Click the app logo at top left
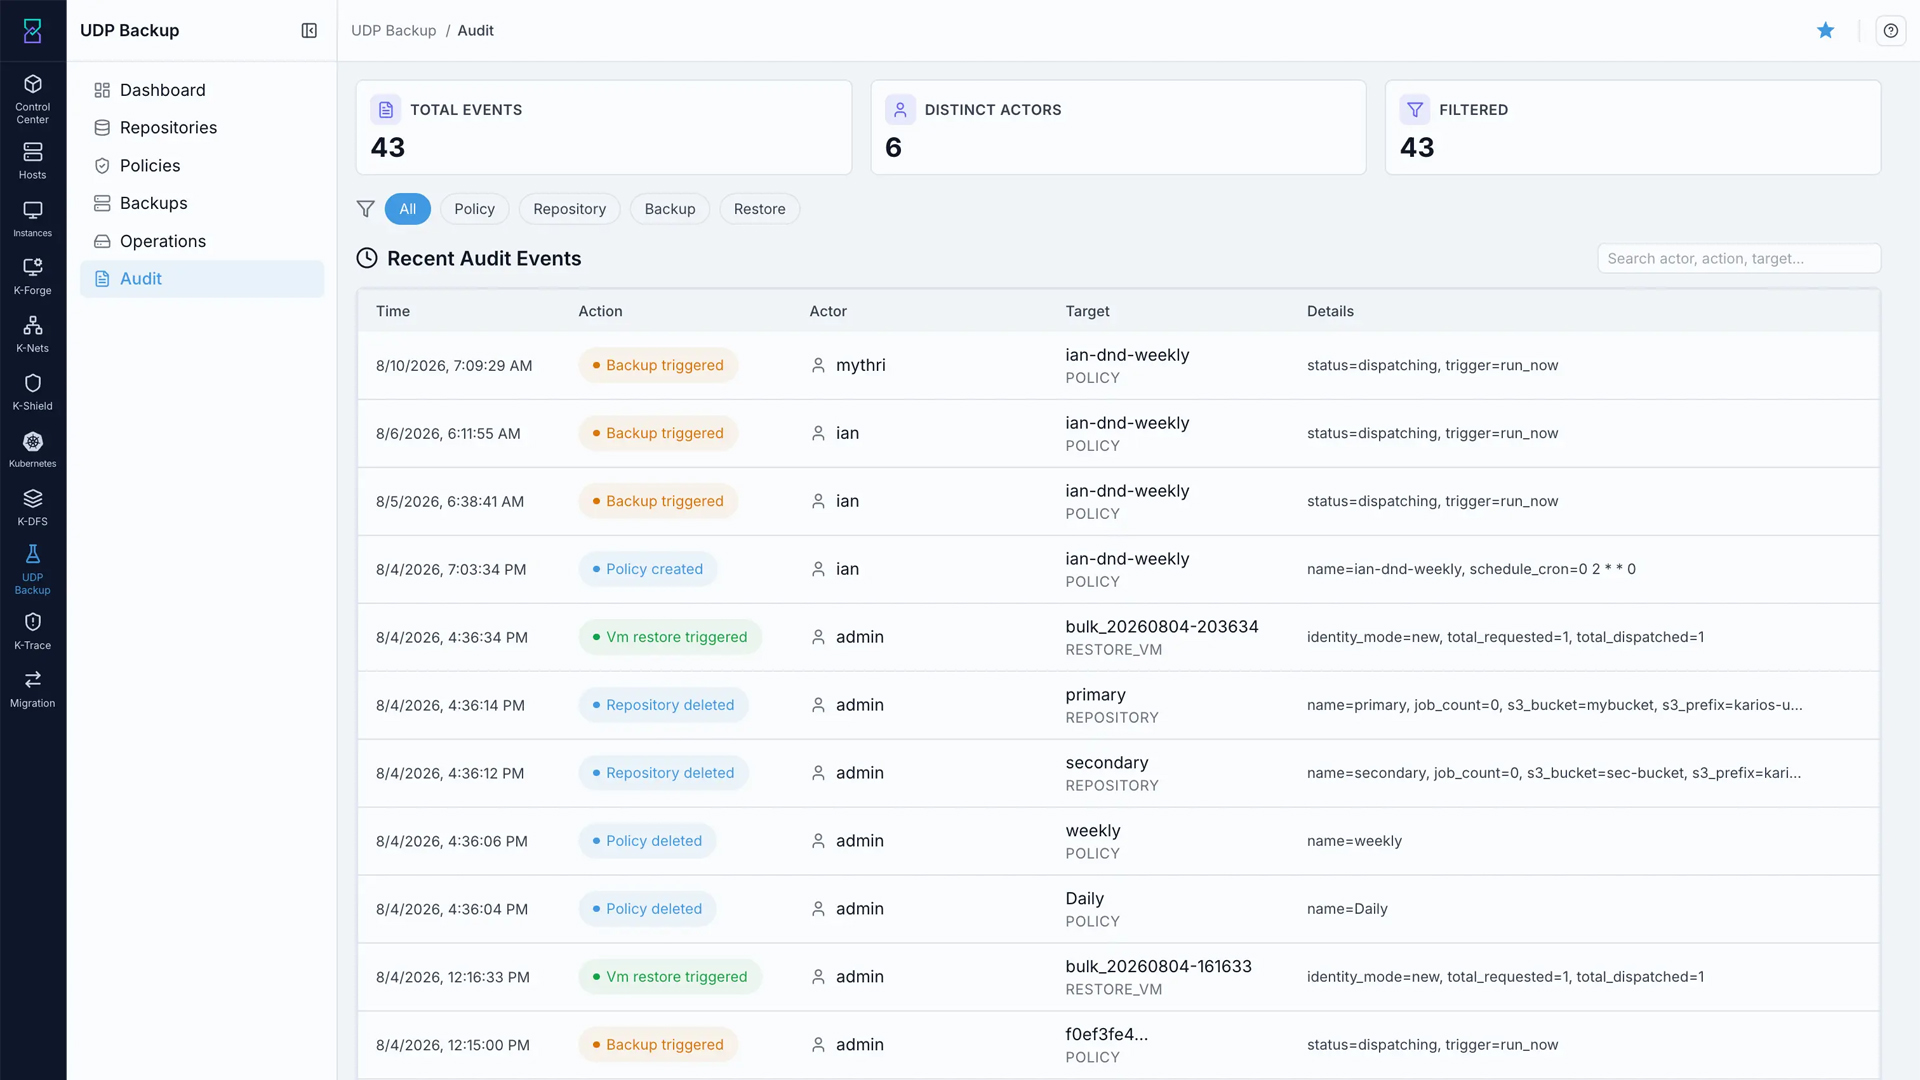 pyautogui.click(x=32, y=31)
